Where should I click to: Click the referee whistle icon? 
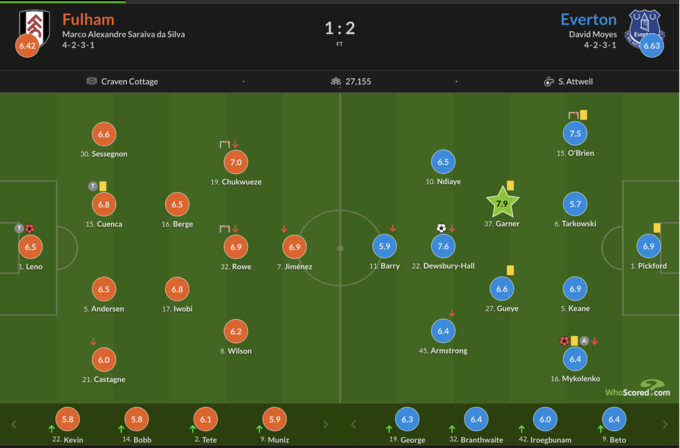click(549, 82)
